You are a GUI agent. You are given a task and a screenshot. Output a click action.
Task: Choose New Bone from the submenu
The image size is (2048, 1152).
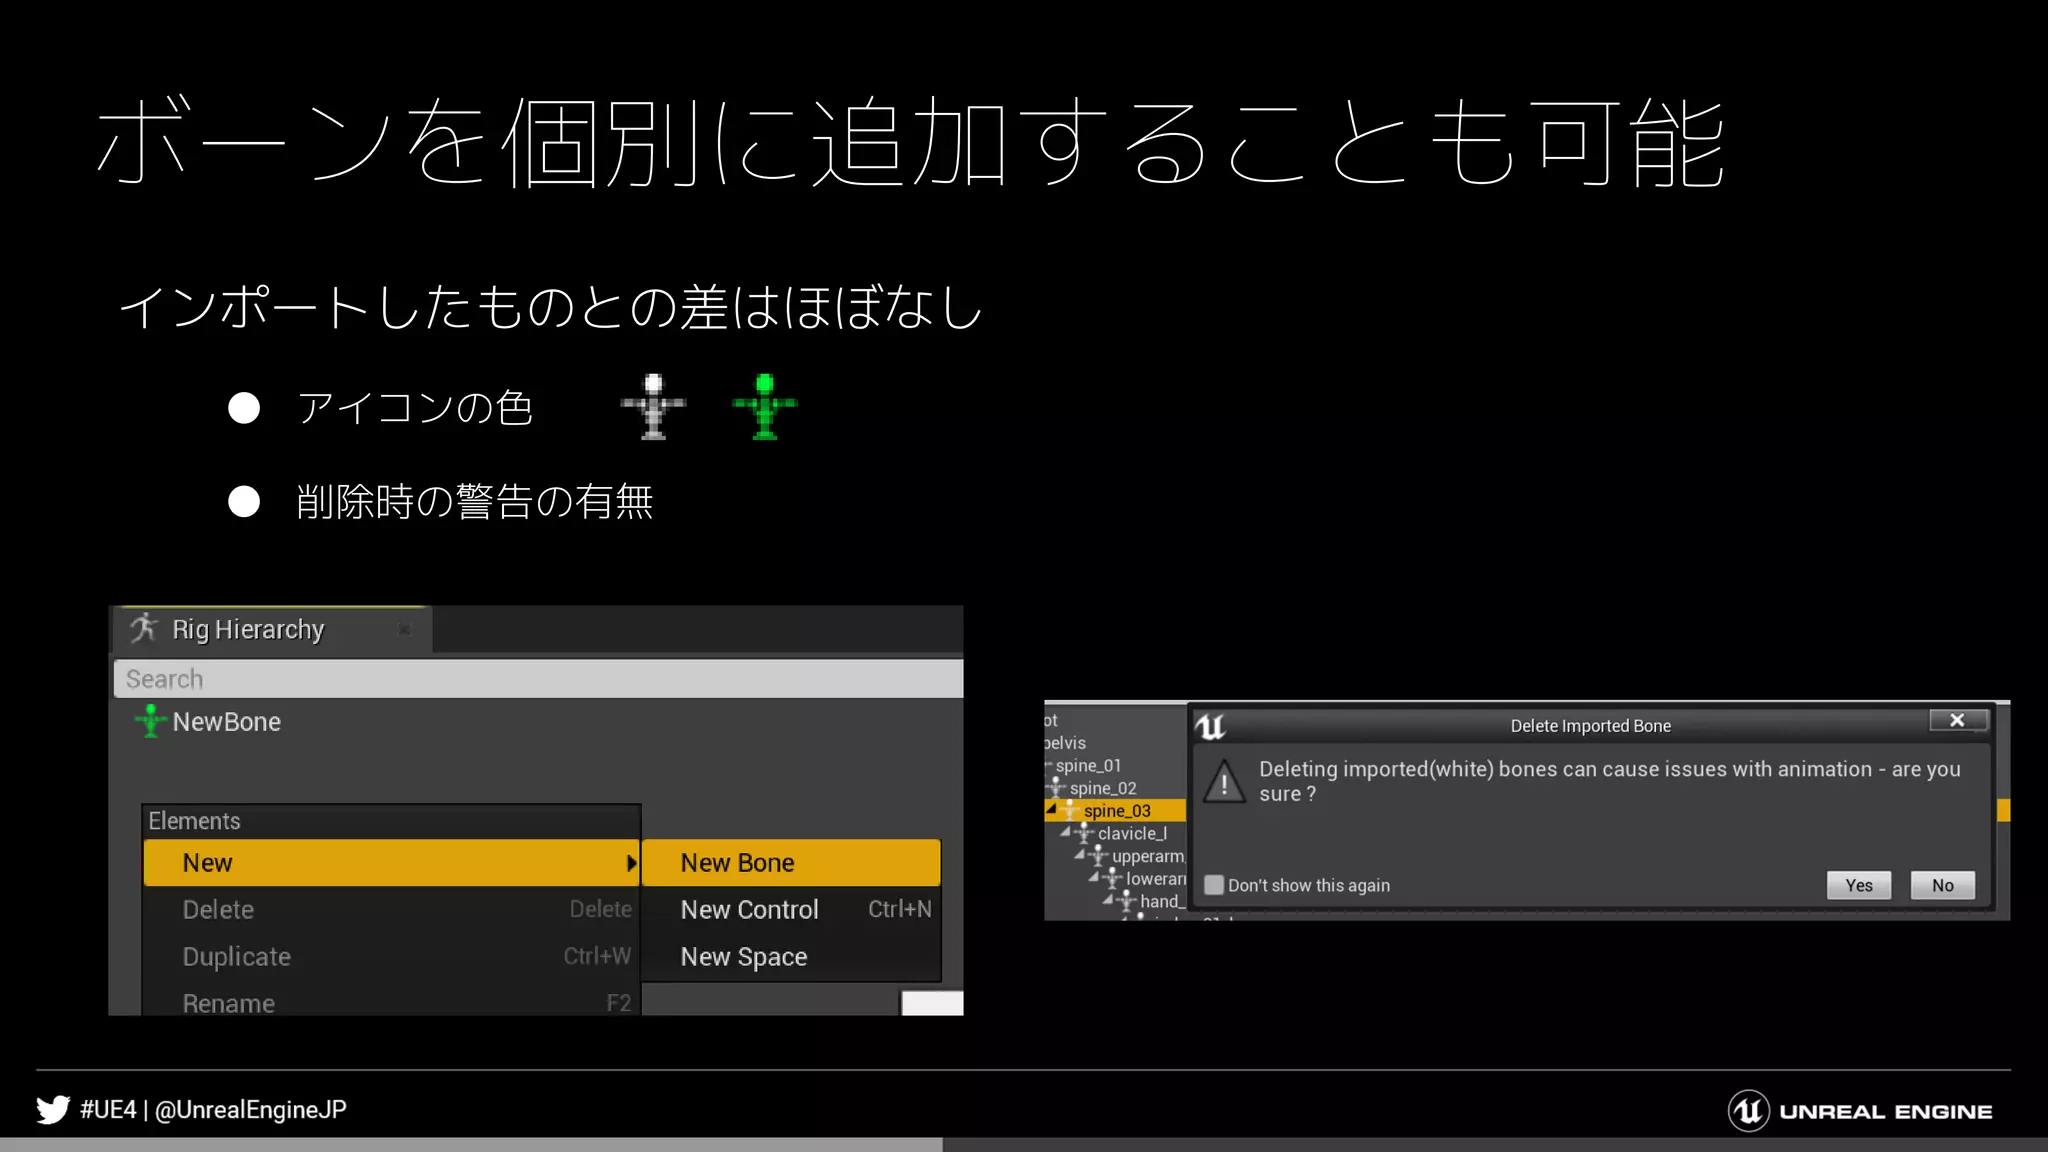738,863
